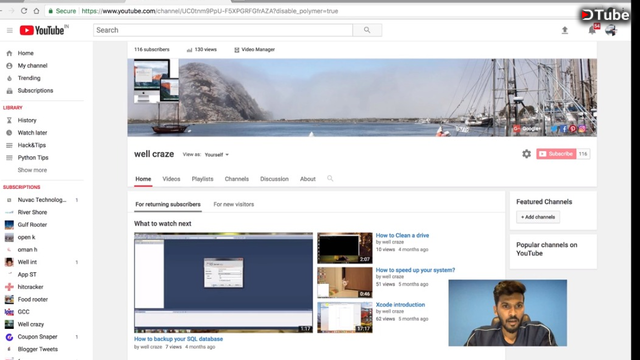Image resolution: width=640 pixels, height=360 pixels.
Task: Click Add channels button
Action: pos(538,217)
